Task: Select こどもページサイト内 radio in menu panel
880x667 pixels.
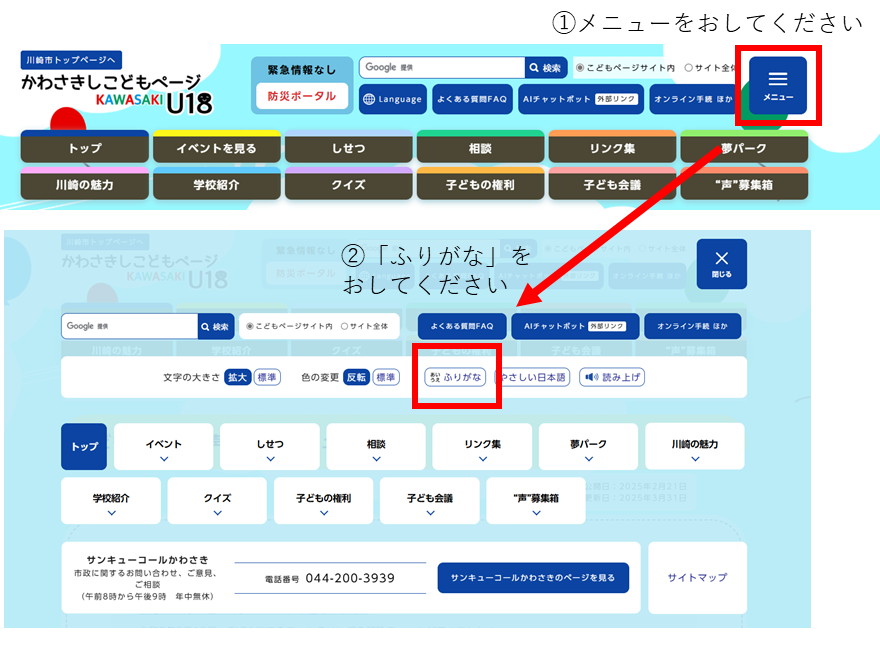Action: [x=250, y=326]
